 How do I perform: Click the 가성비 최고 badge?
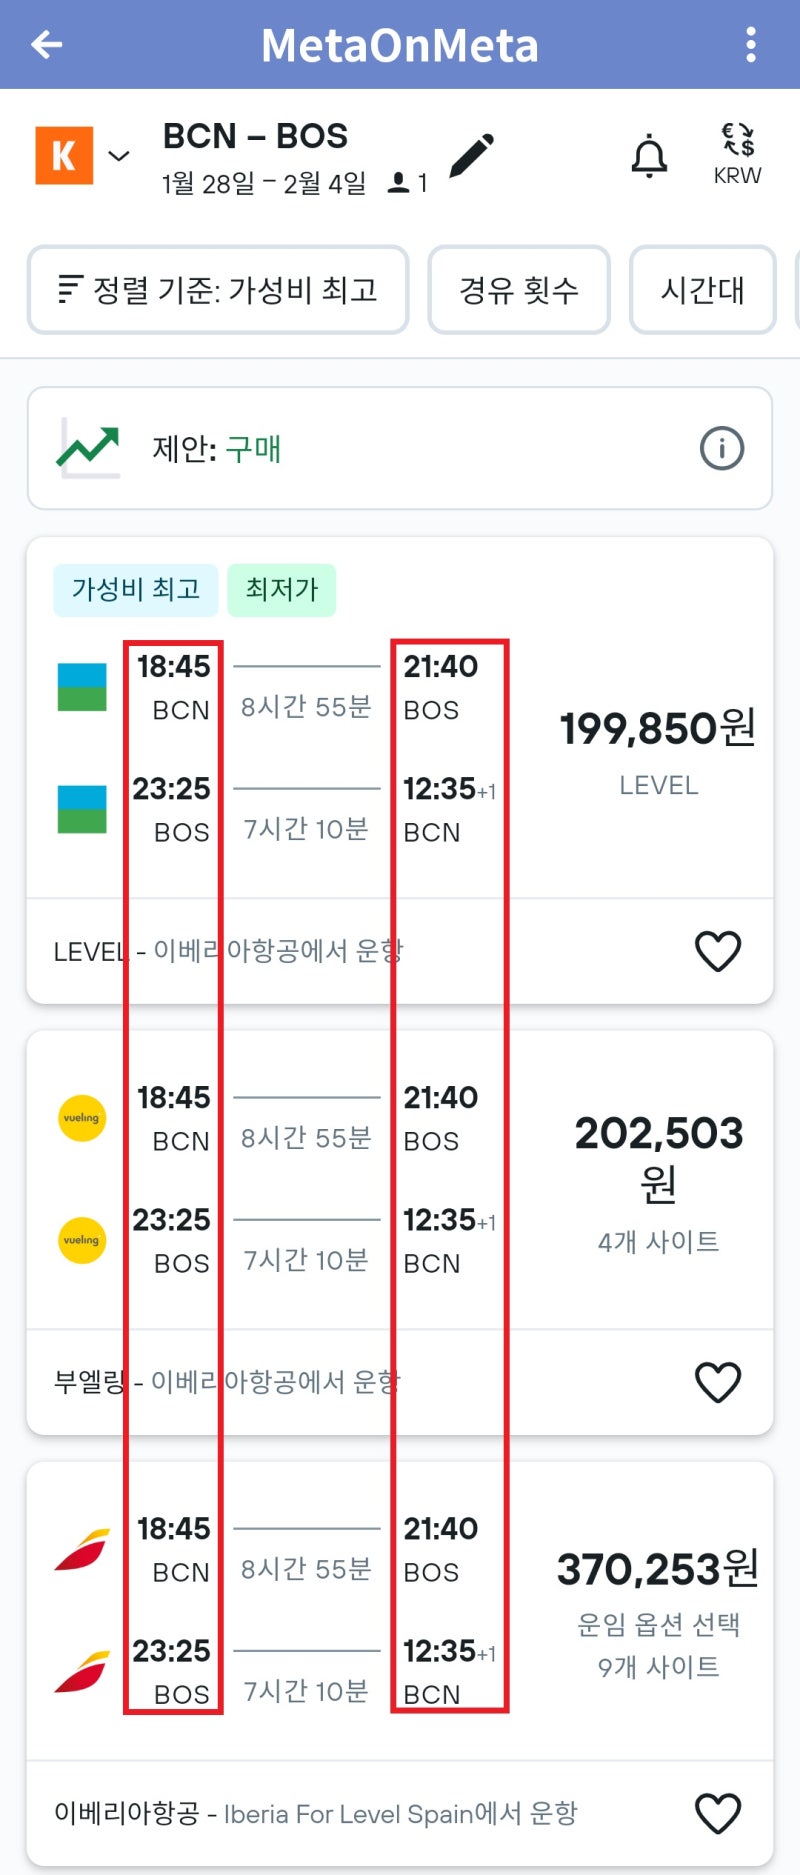tap(136, 590)
